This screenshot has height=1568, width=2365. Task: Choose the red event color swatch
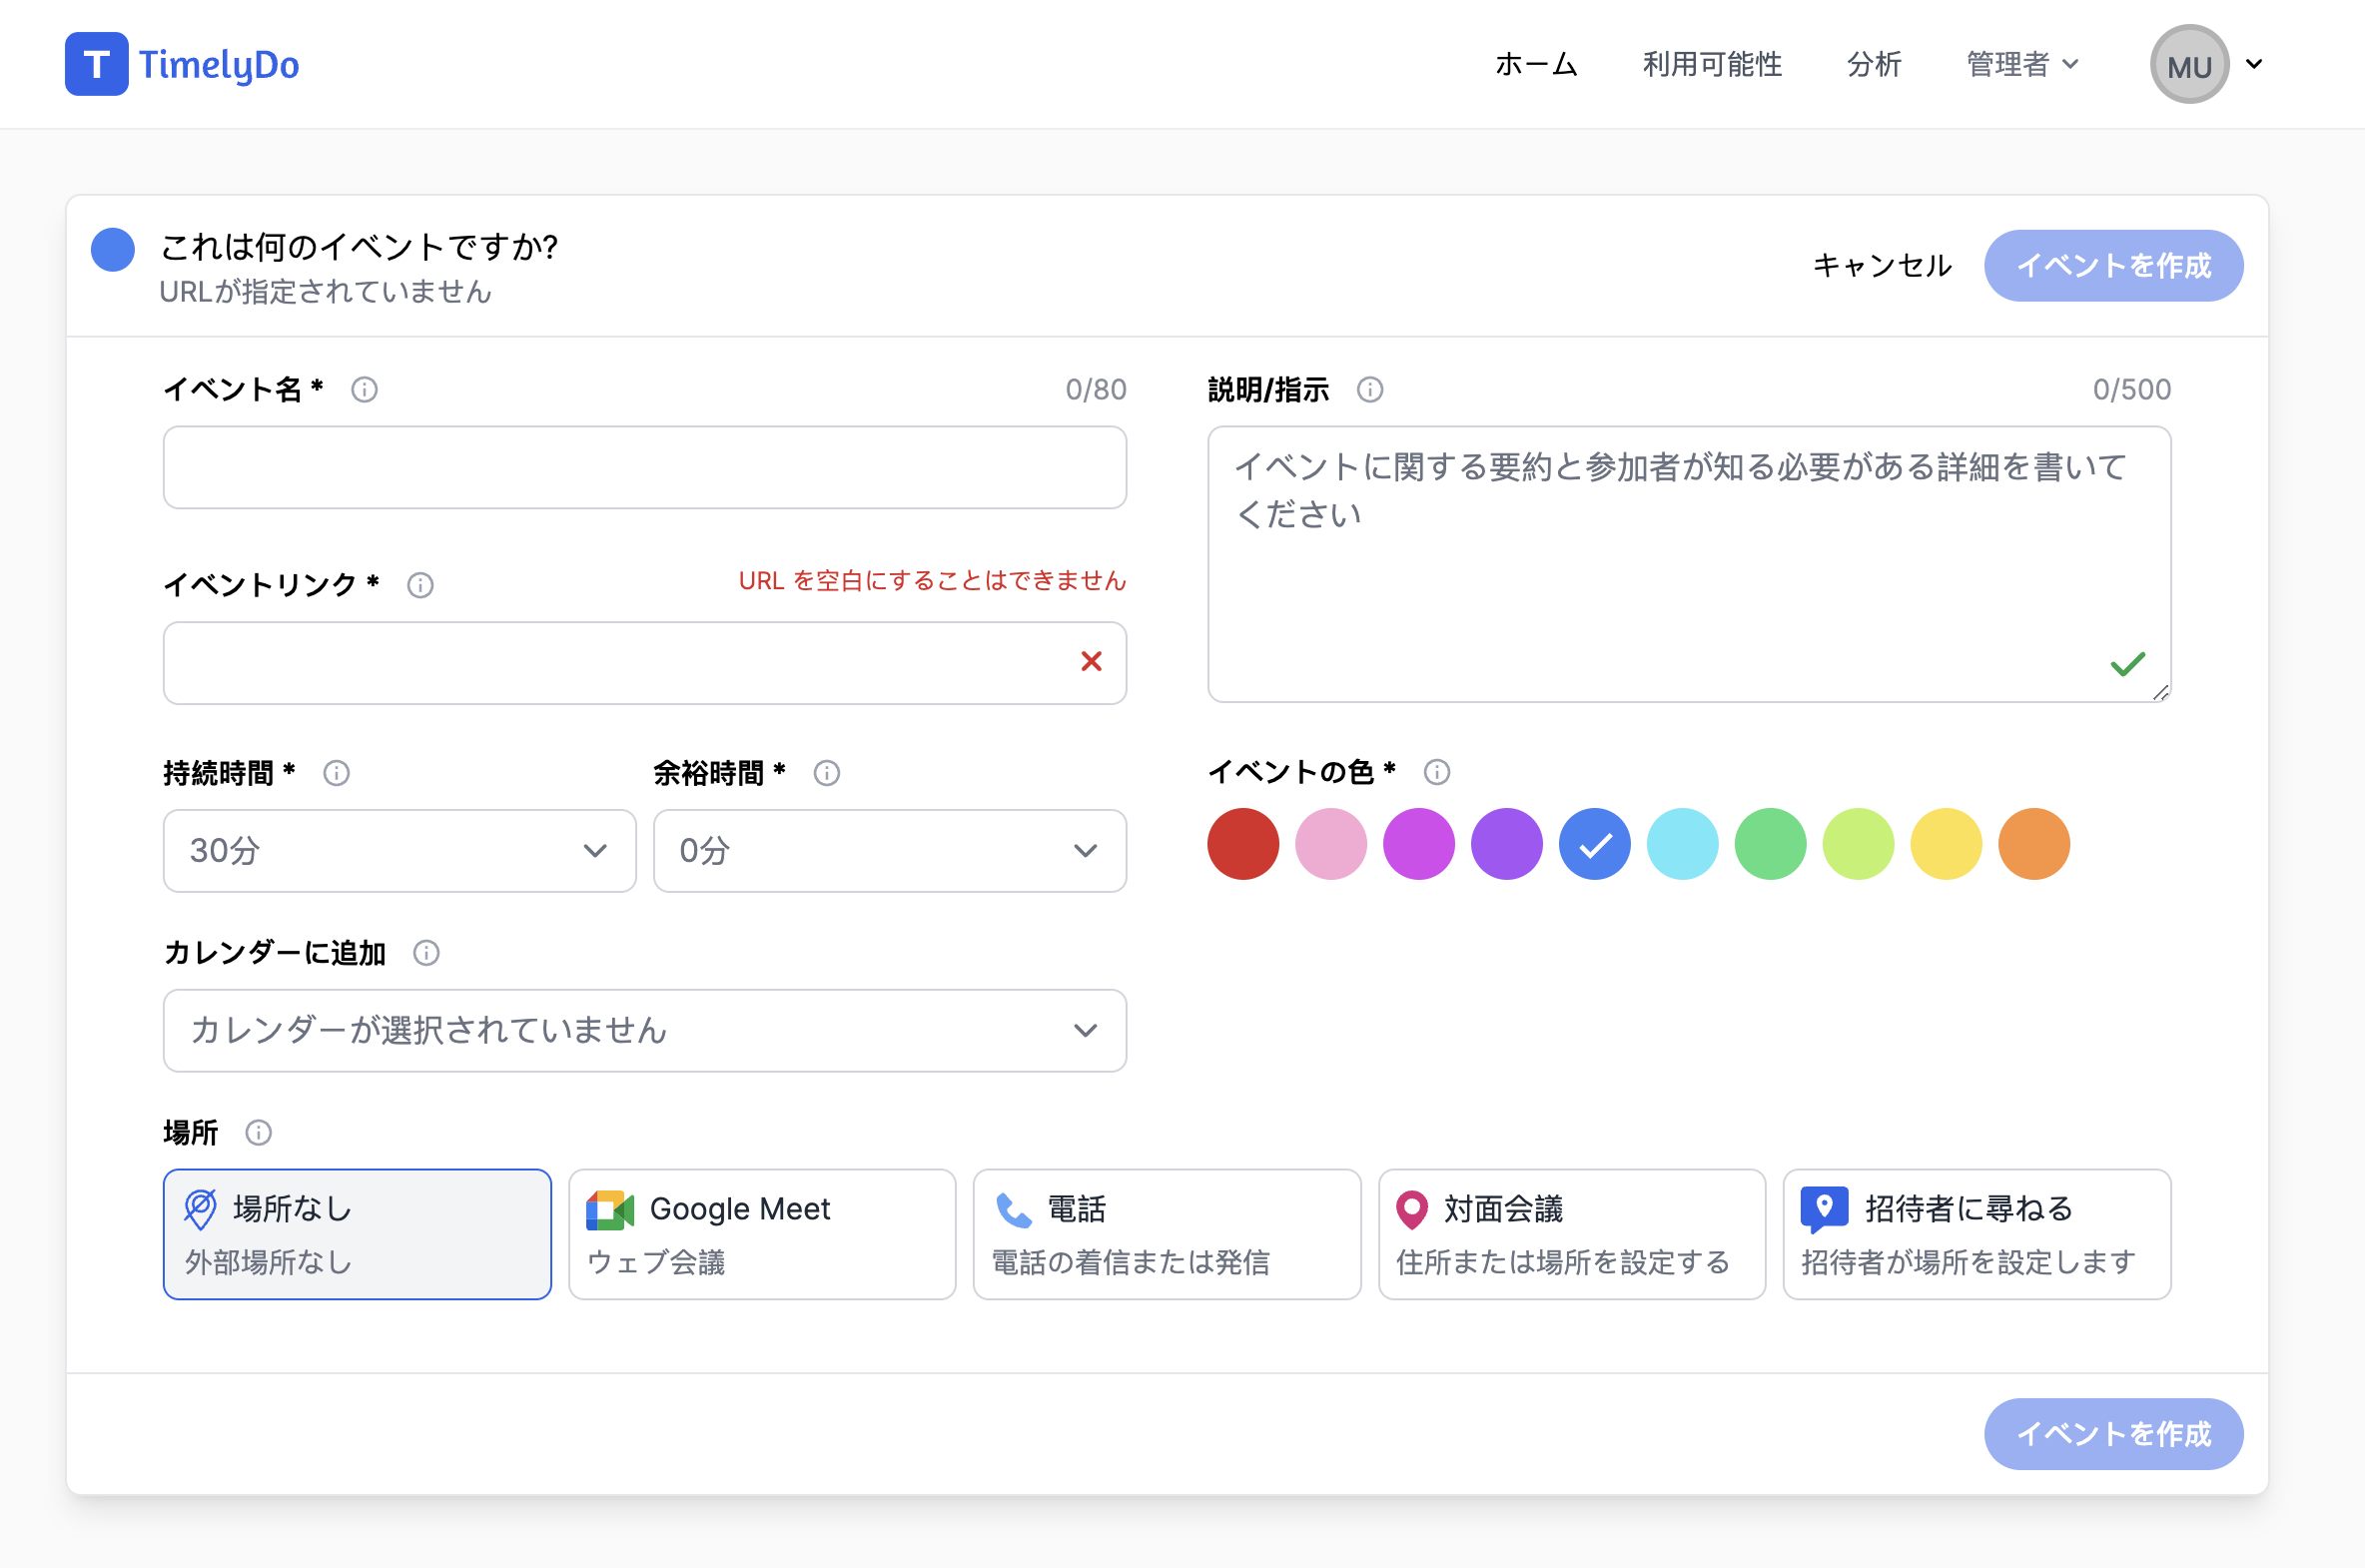pyautogui.click(x=1243, y=844)
